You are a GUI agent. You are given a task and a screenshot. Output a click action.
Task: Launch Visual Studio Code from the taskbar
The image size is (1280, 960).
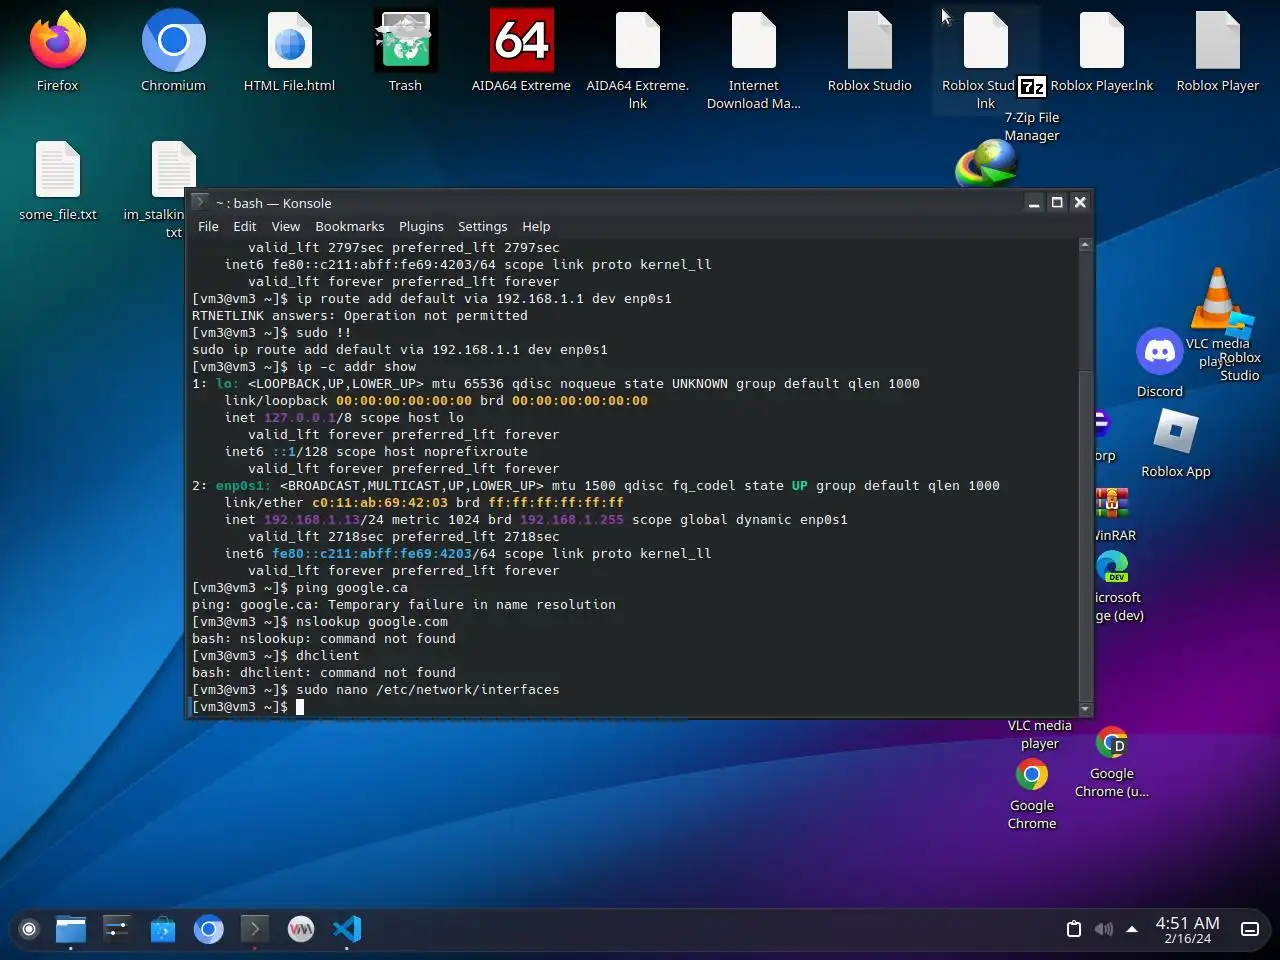(347, 929)
